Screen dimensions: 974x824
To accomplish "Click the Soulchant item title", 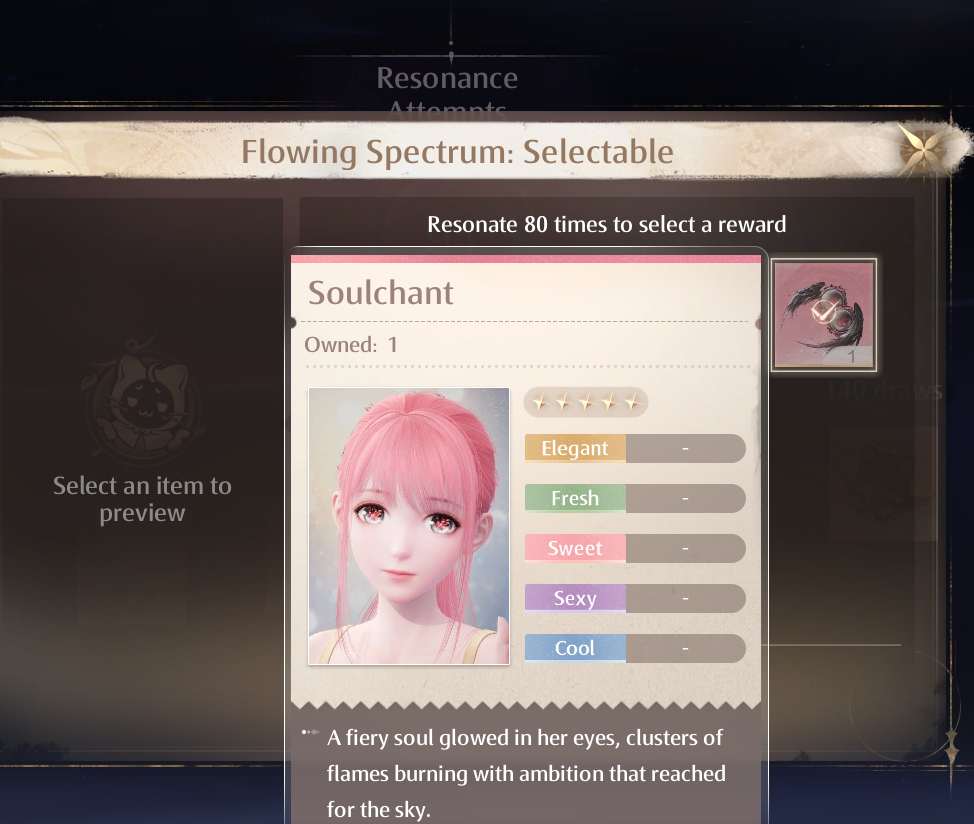I will (x=381, y=293).
